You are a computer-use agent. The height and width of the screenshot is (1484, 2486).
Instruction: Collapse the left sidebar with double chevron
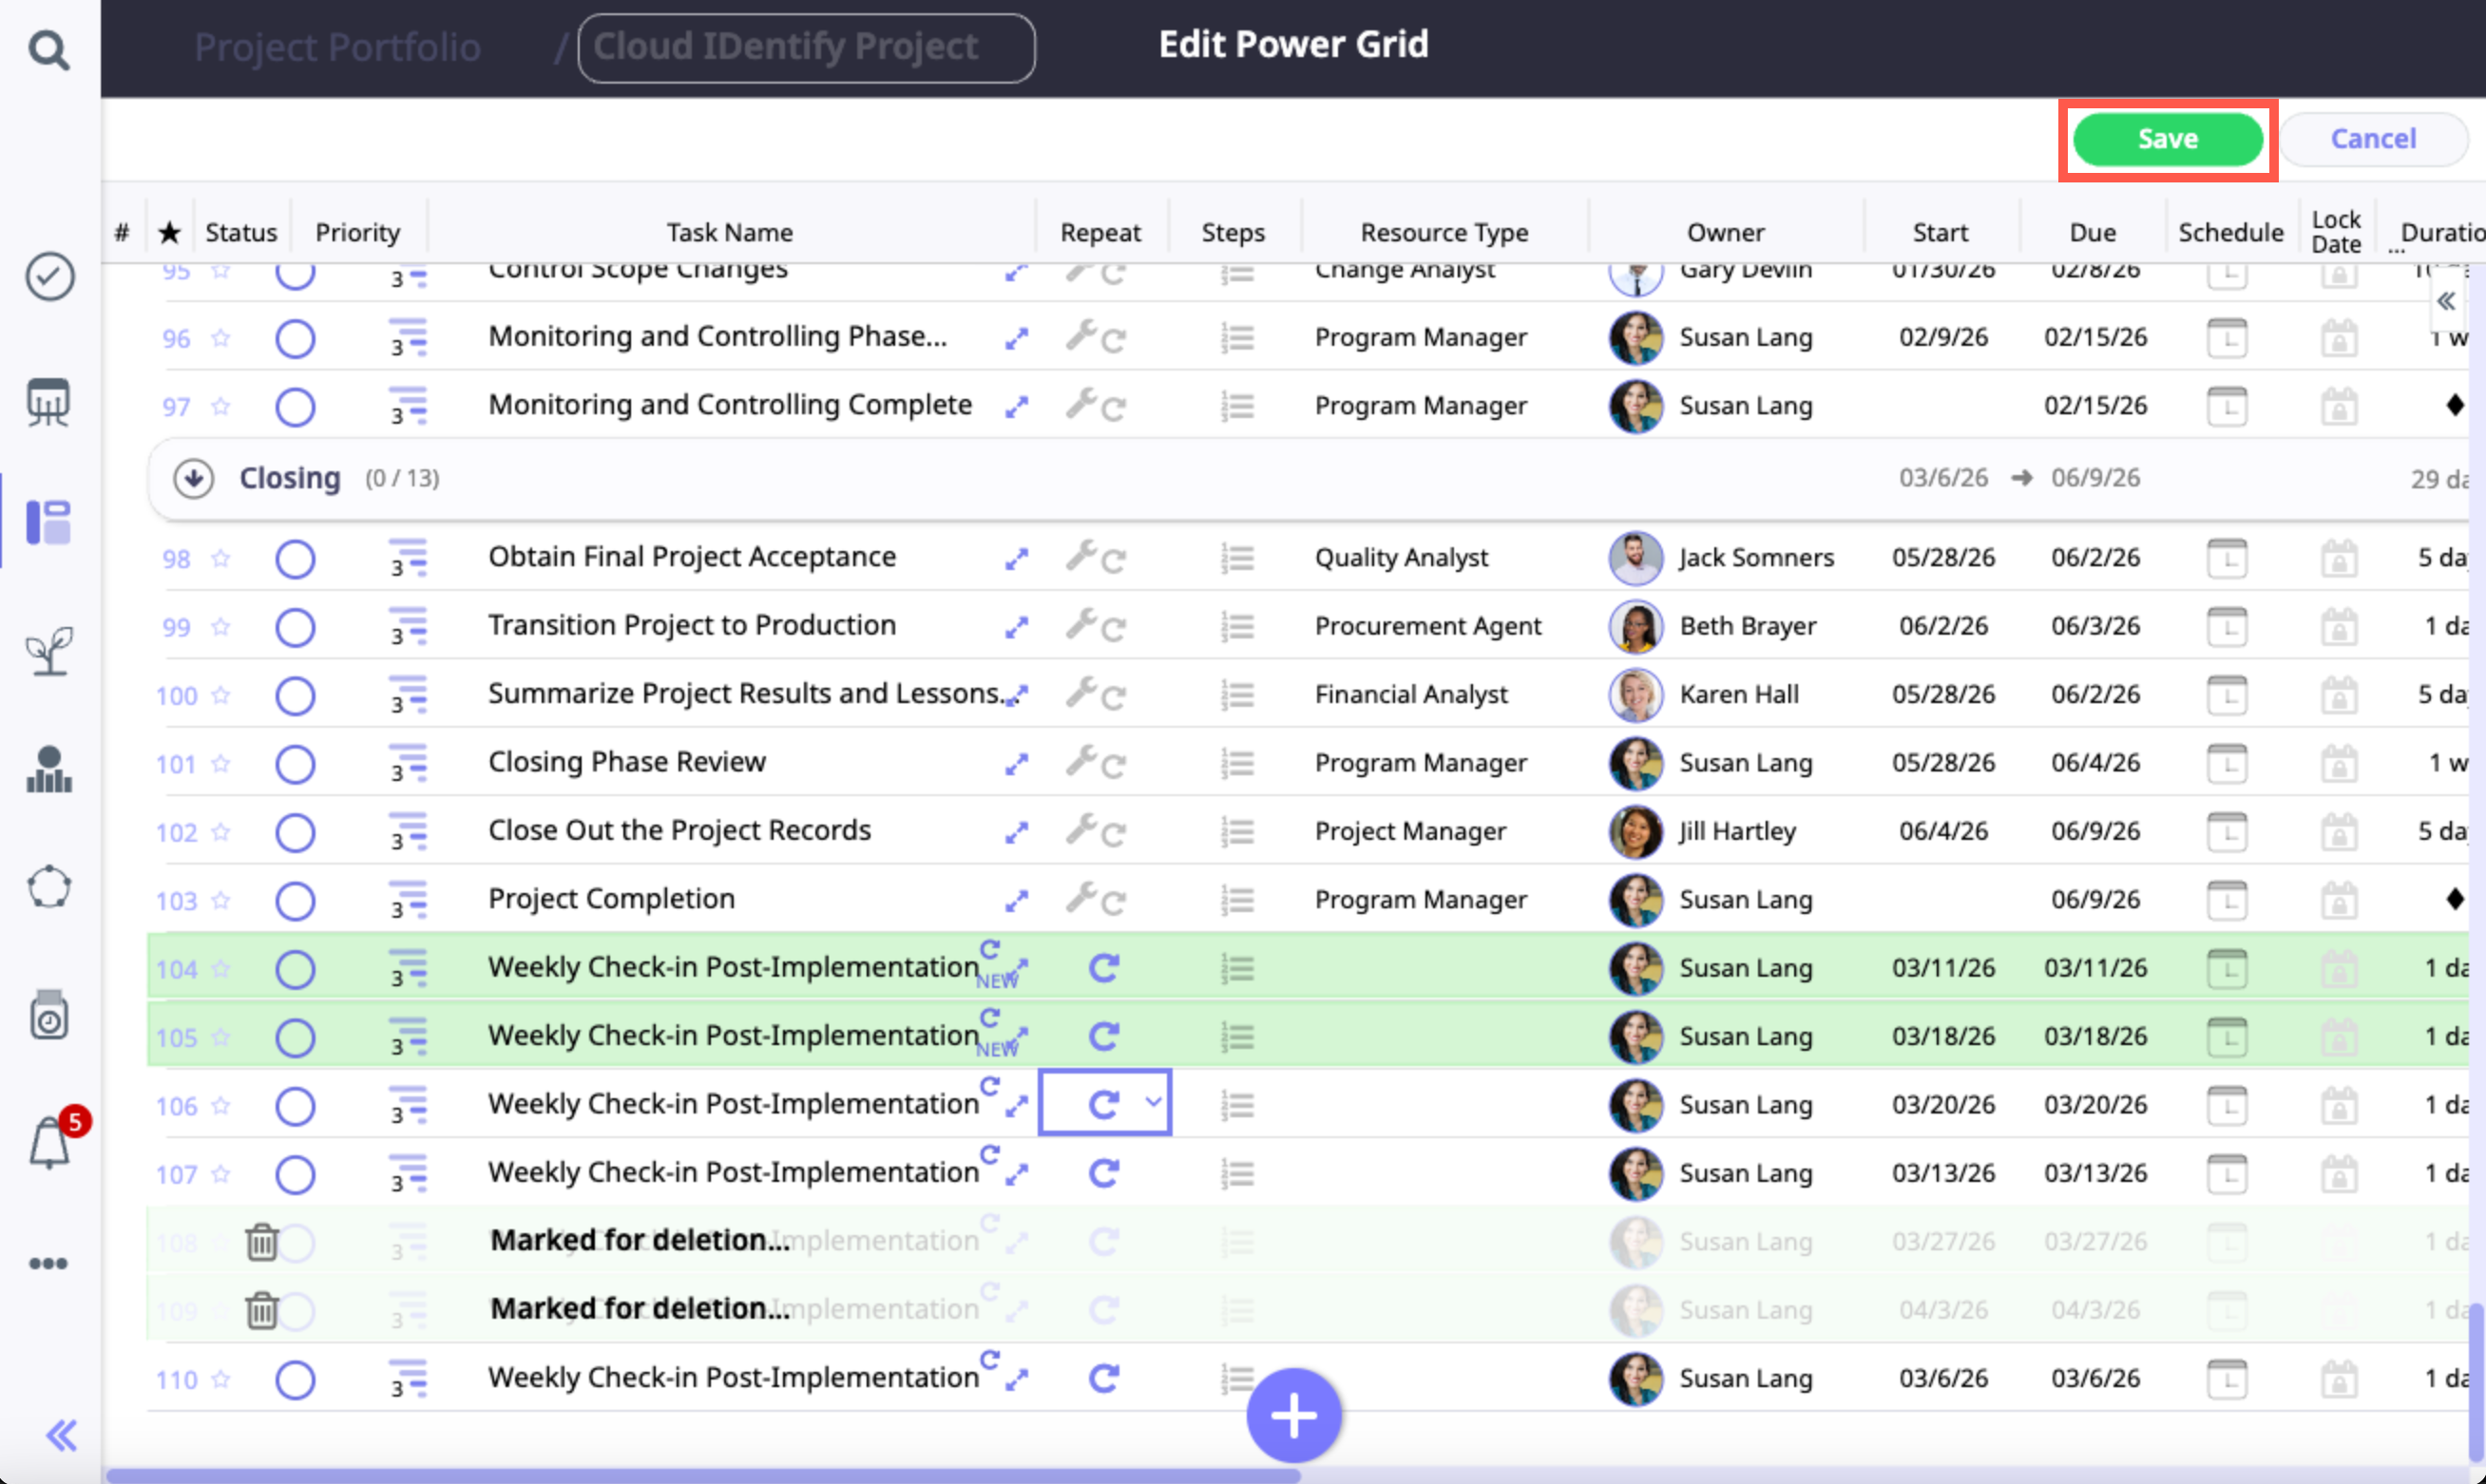pos(61,1435)
